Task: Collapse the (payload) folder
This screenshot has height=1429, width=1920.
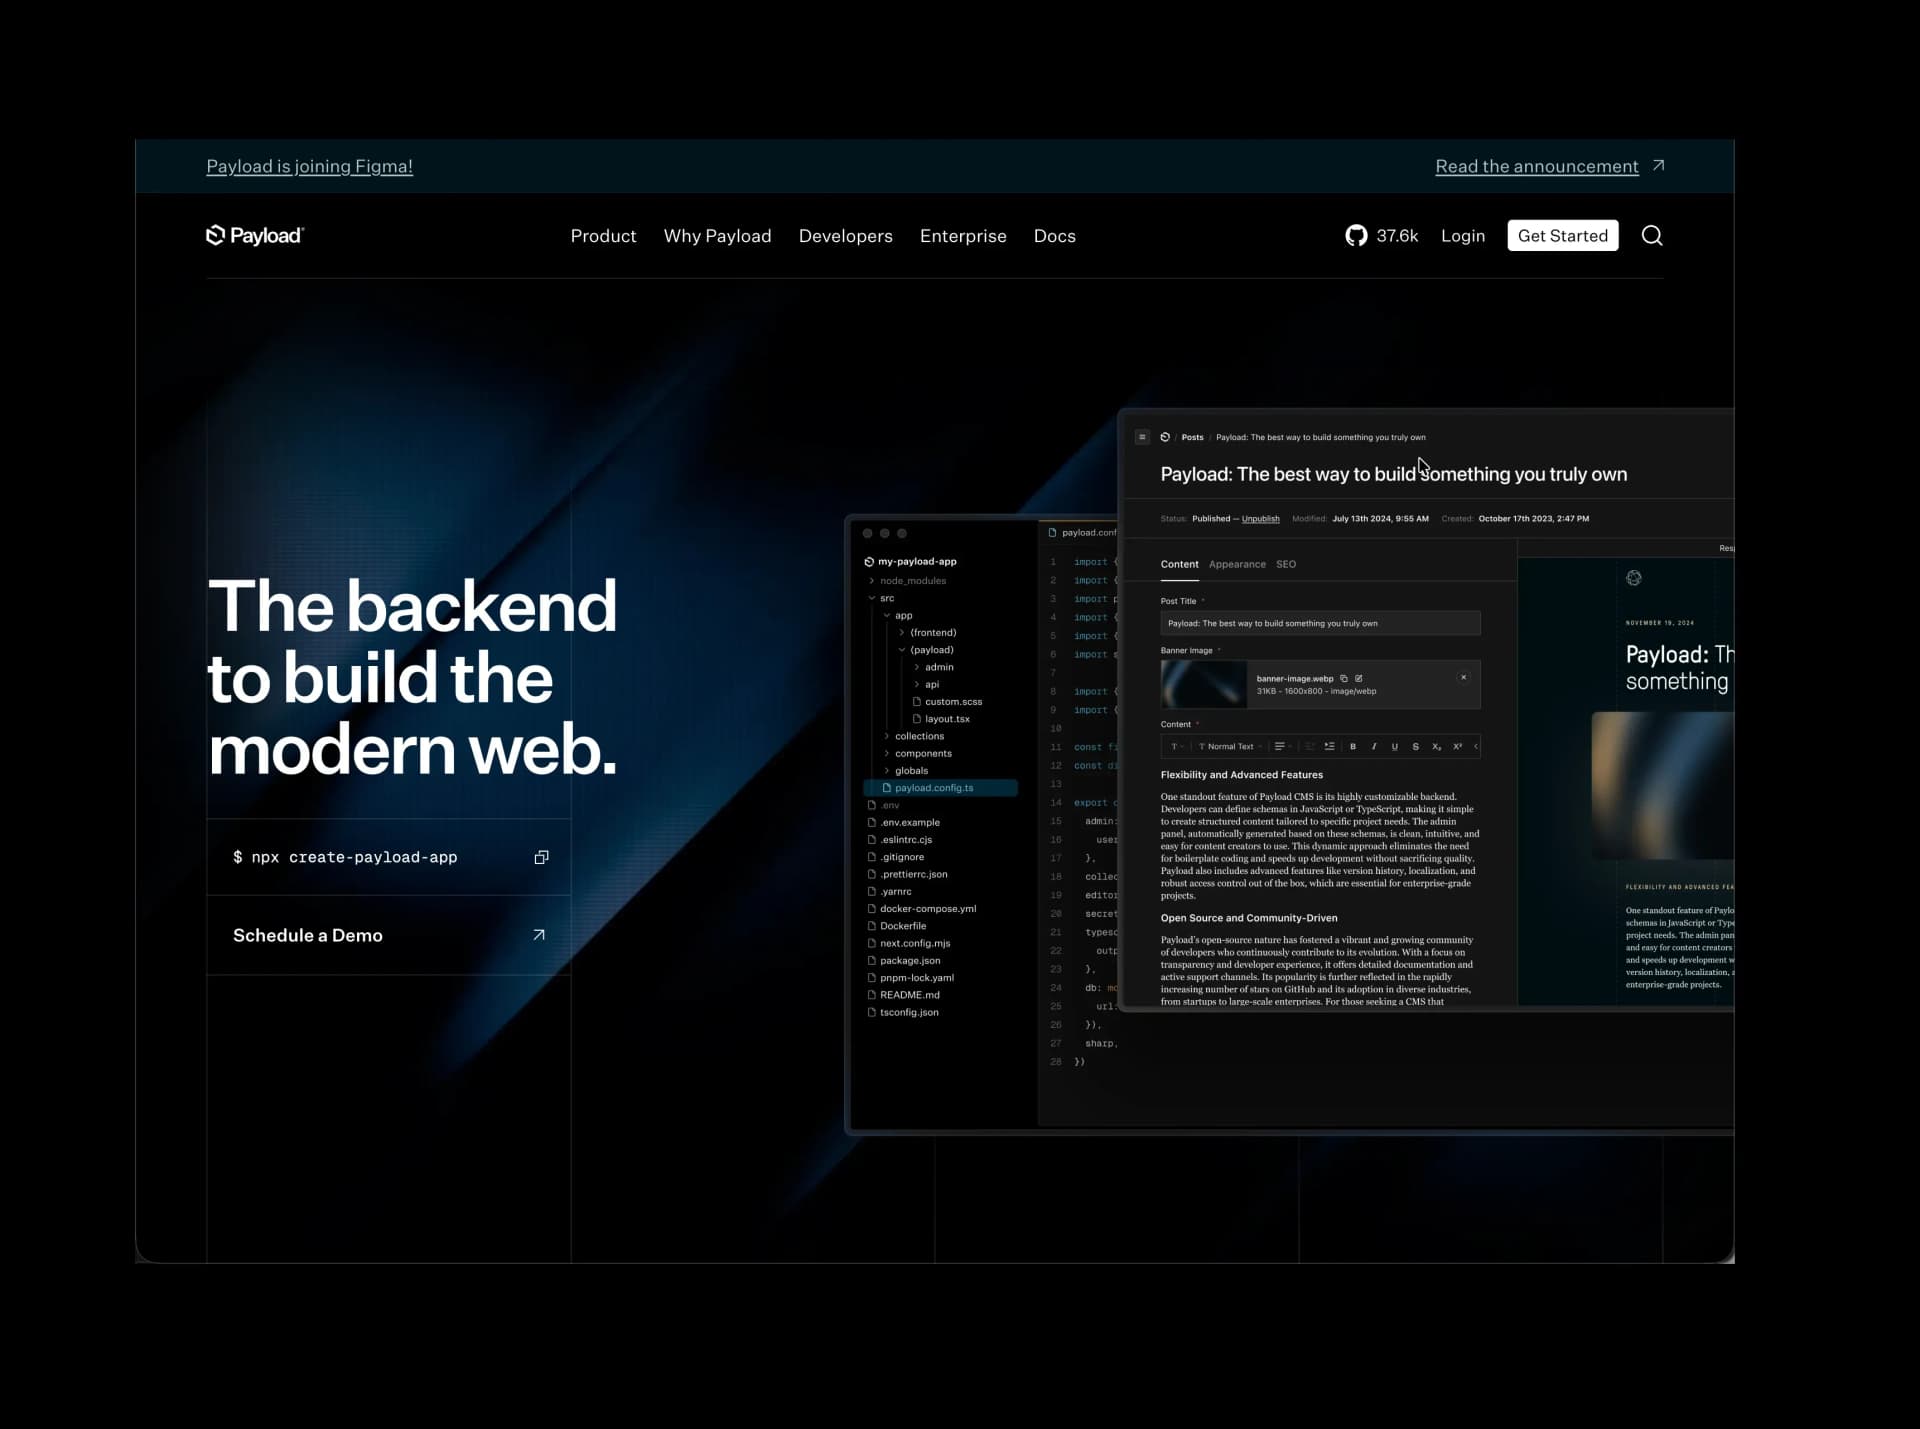Action: coord(902,650)
